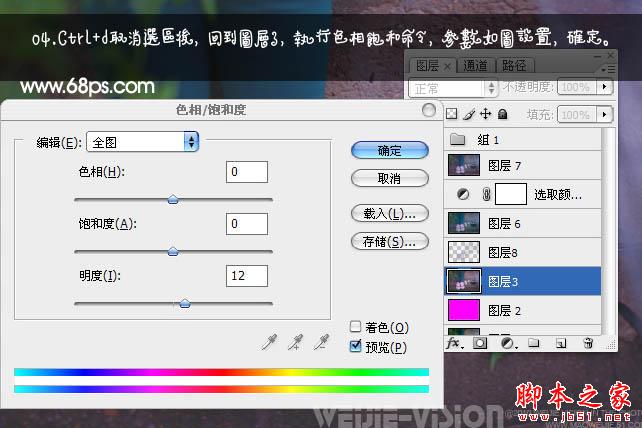Image resolution: width=642 pixels, height=428 pixels.
Task: Click the lock image pixels brush icon
Action: pos(469,114)
